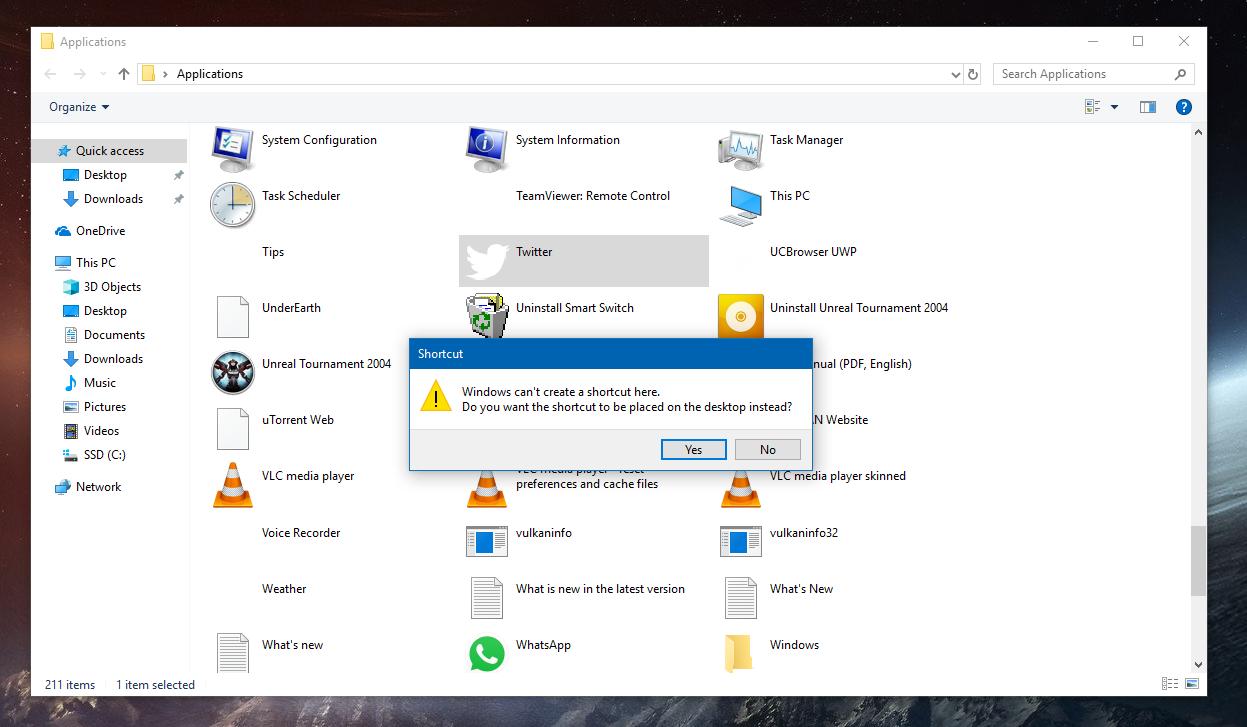1247x727 pixels.
Task: Click No in the Shortcut dialog
Action: (x=767, y=449)
